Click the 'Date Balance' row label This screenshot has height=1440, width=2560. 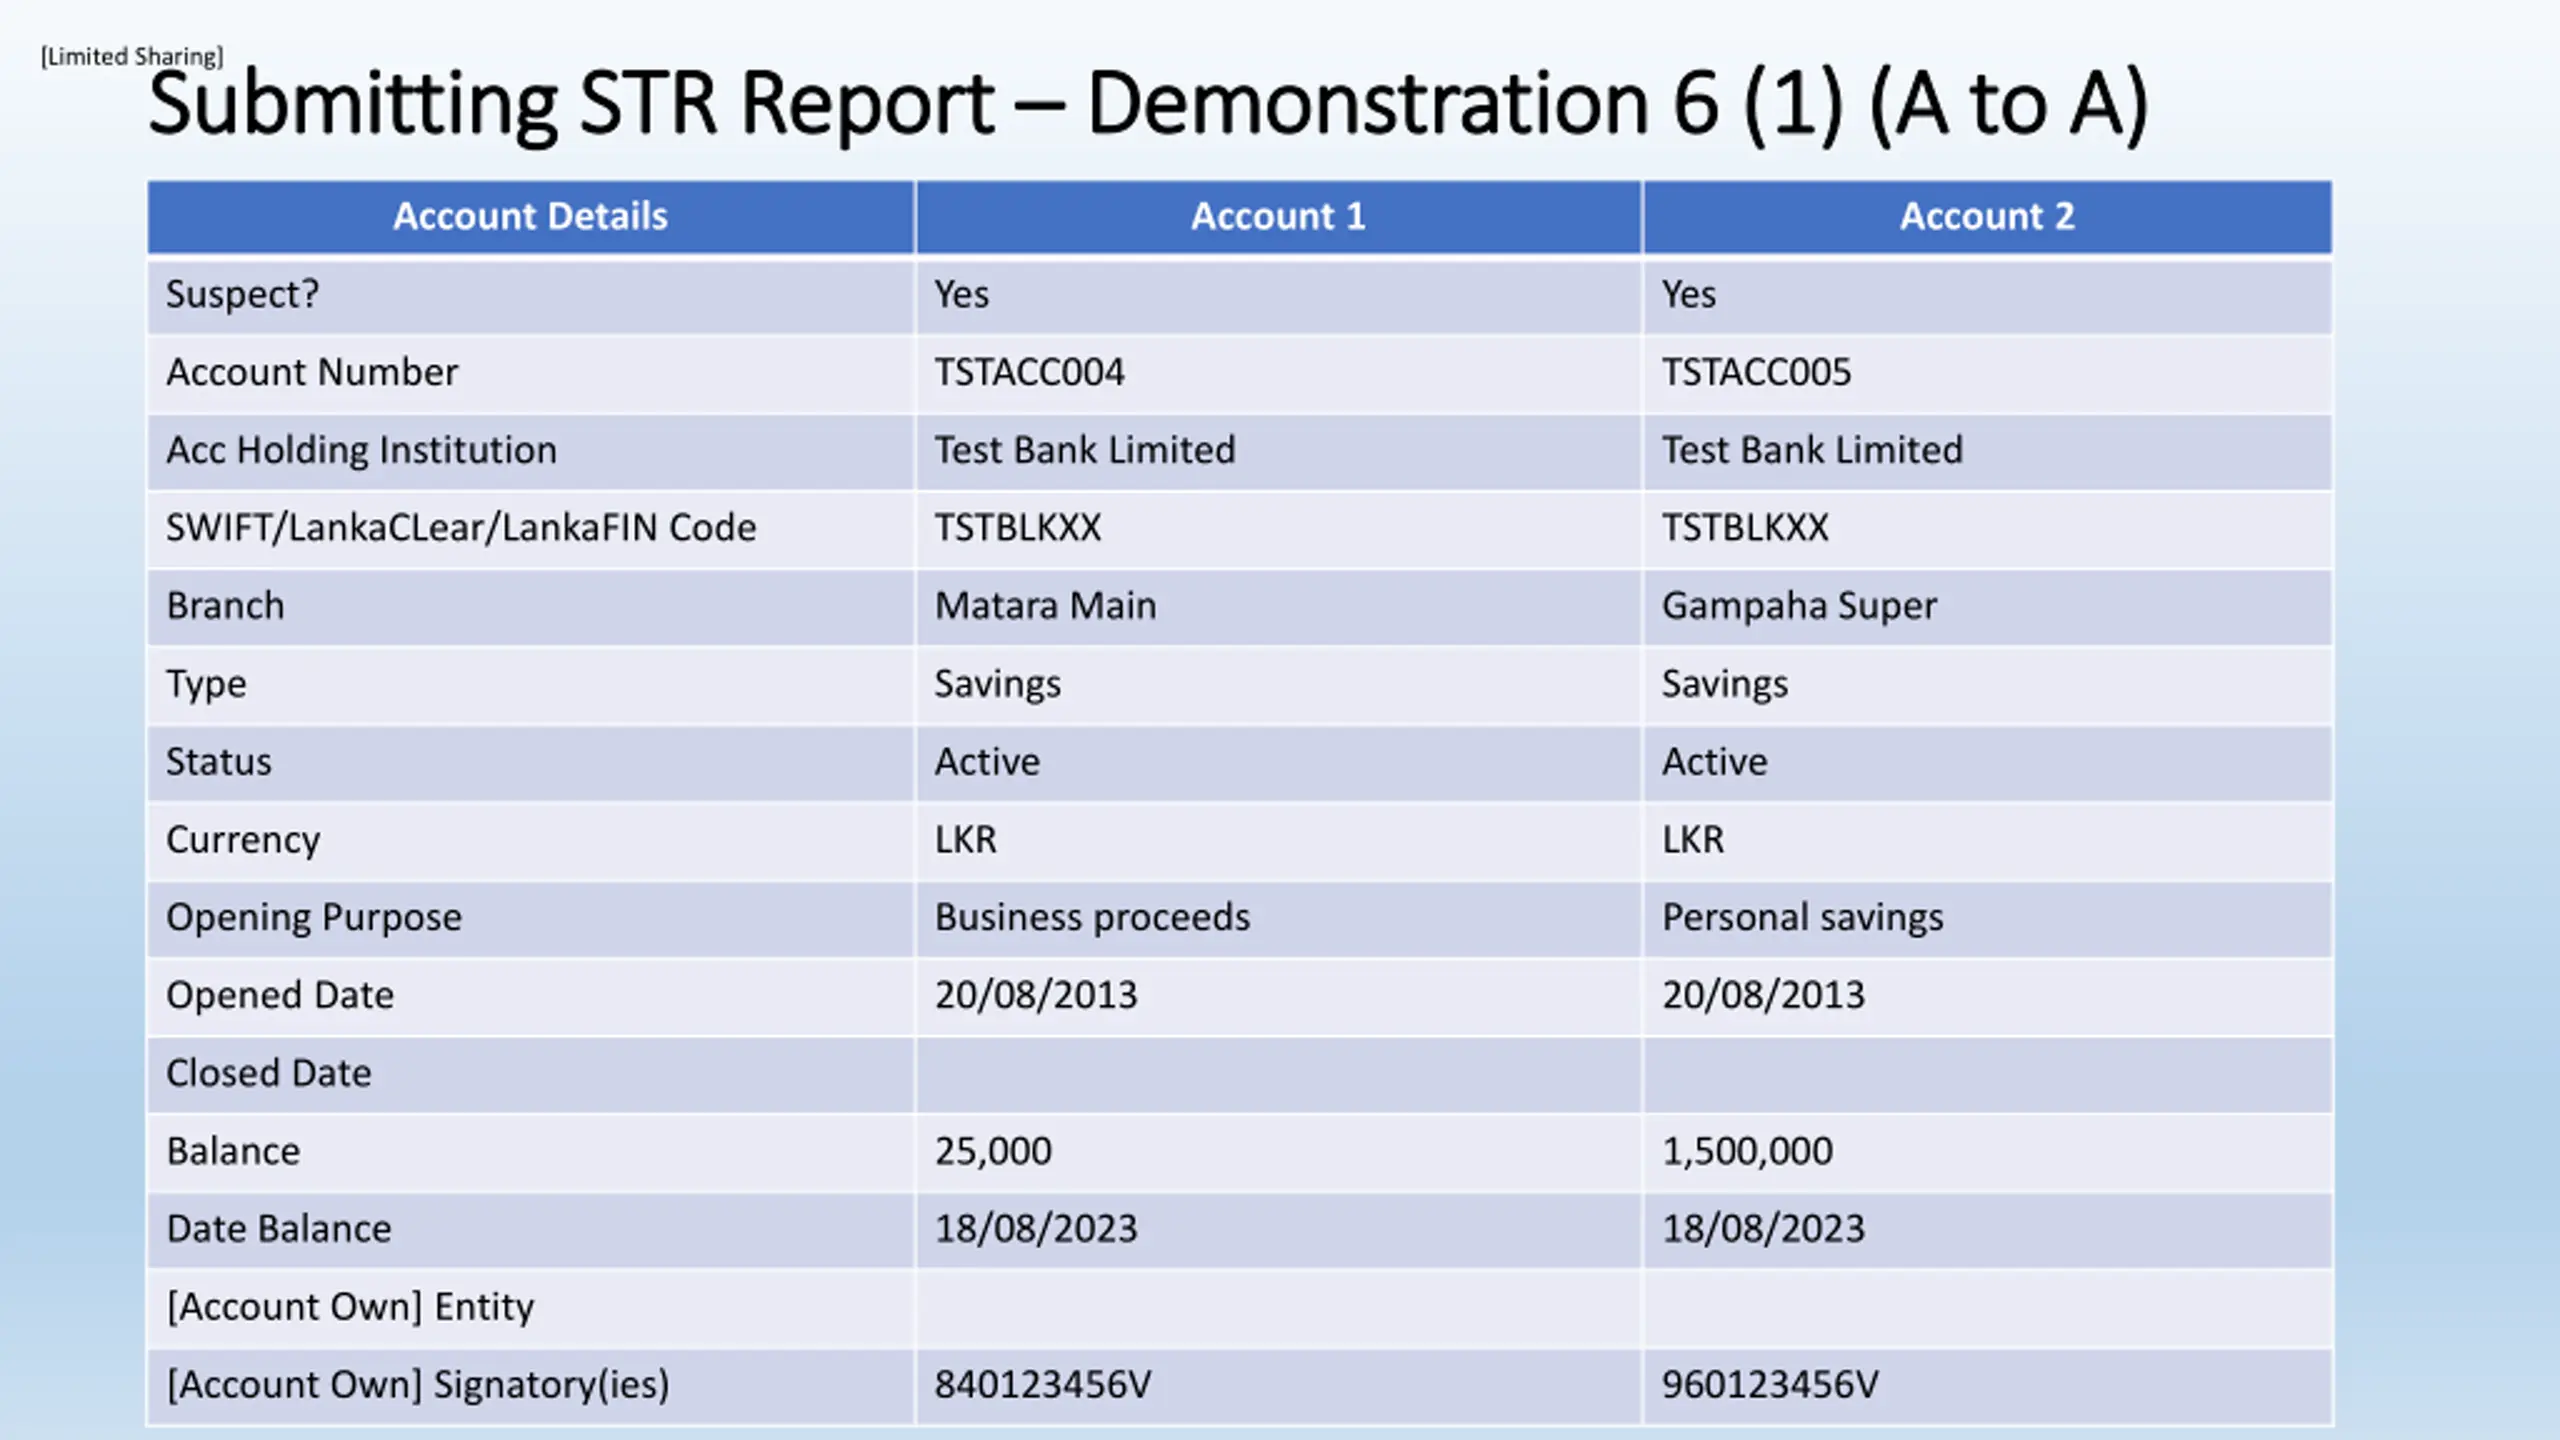[279, 1229]
